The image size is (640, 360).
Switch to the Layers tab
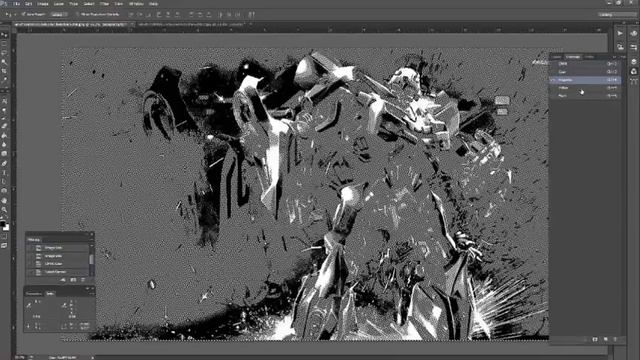[x=556, y=57]
